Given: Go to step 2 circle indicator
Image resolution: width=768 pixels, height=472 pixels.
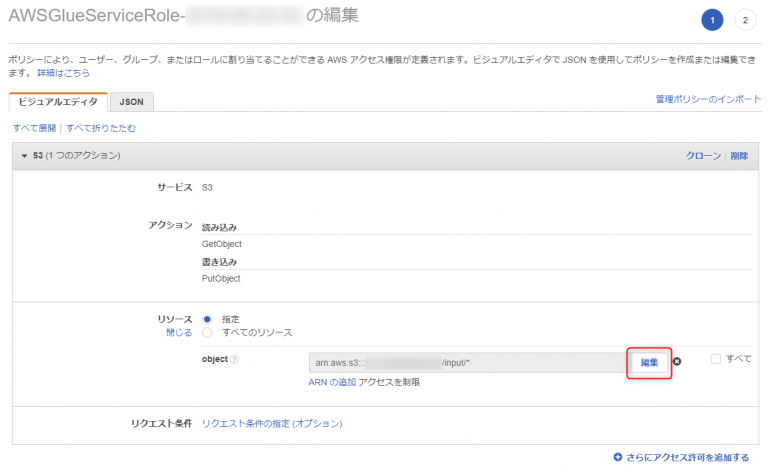Looking at the screenshot, I should 745,20.
